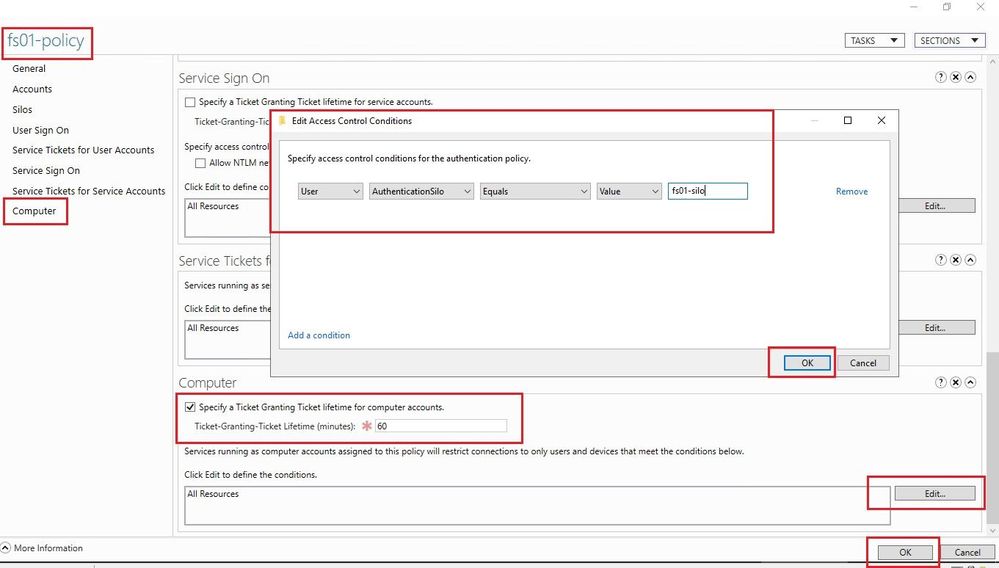Image resolution: width=999 pixels, height=568 pixels.
Task: Open help for Service Sign On section
Action: point(940,77)
